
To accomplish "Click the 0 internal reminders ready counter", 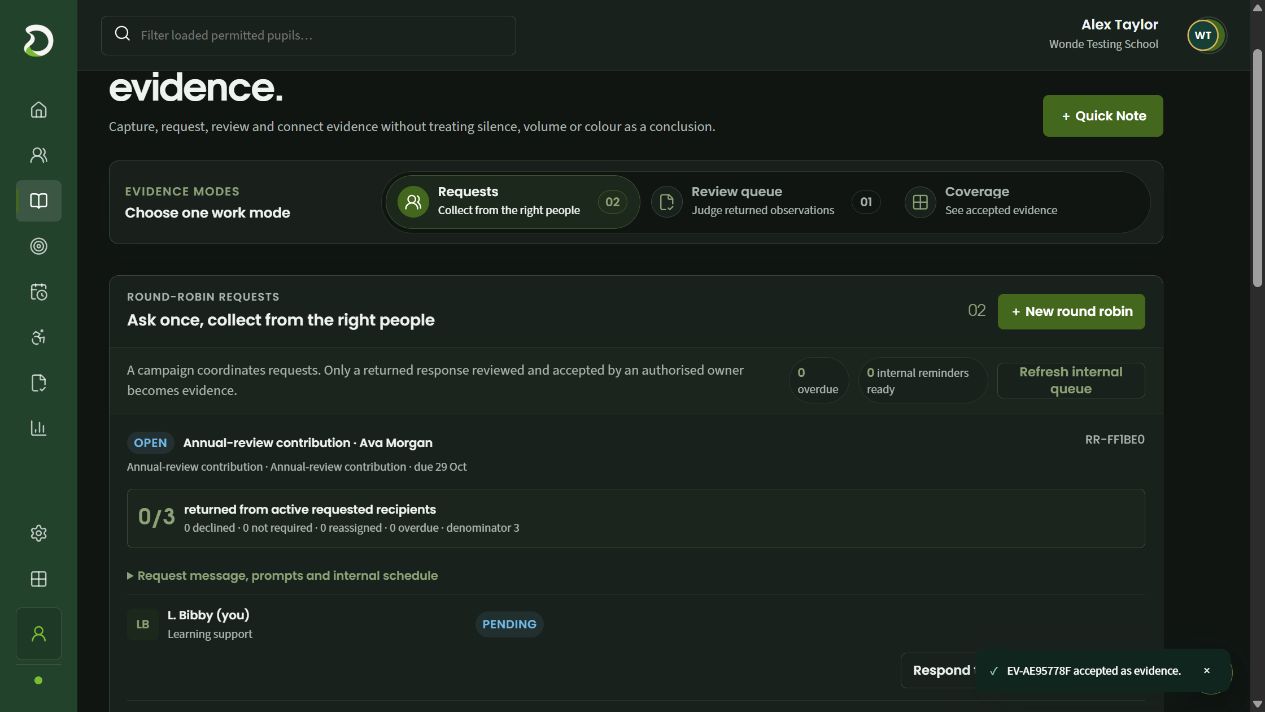I will 921,380.
